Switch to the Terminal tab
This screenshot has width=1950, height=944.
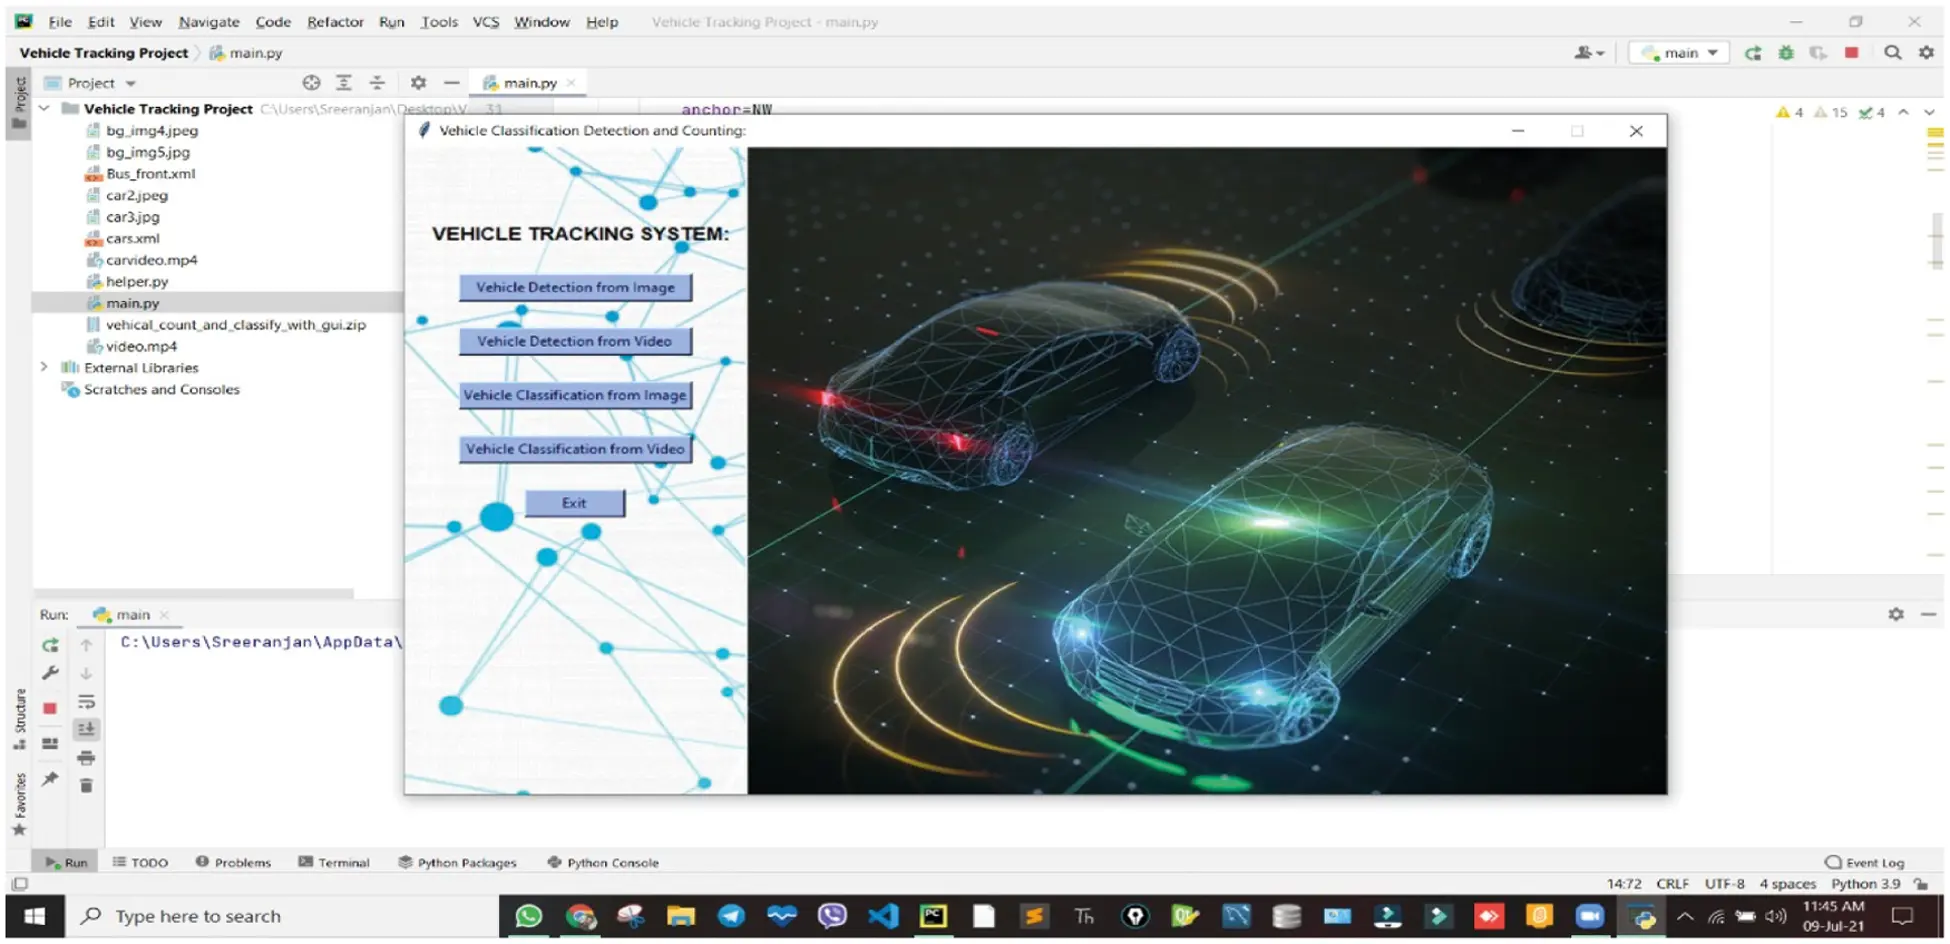pyautogui.click(x=336, y=862)
